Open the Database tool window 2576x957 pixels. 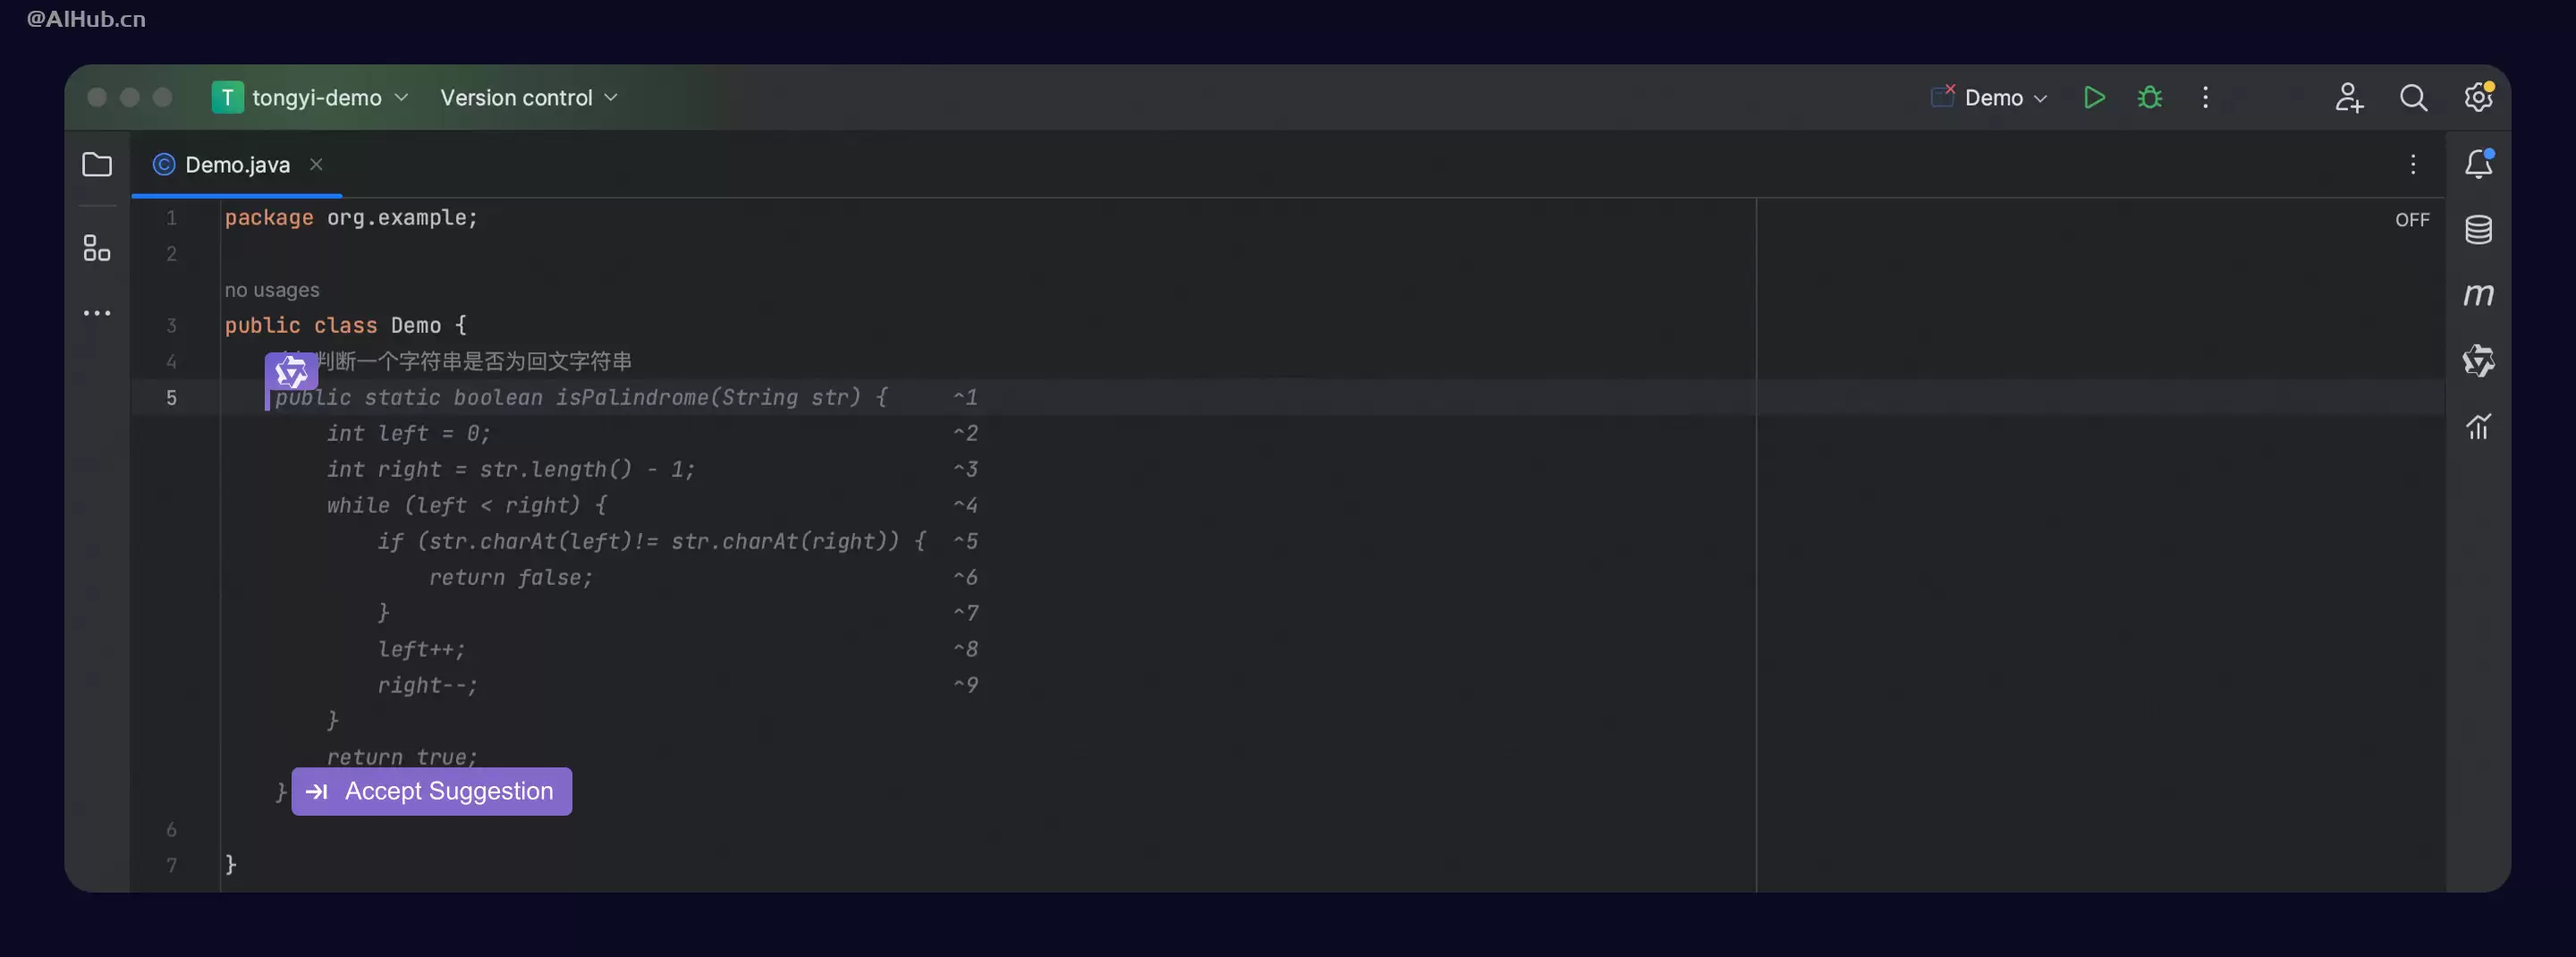pyautogui.click(x=2478, y=229)
